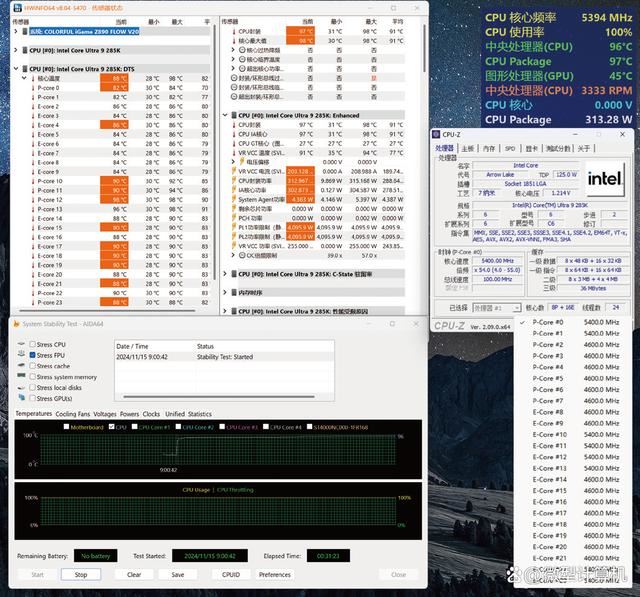Click the AIDA64 flame icon in title bar
The height and width of the screenshot is (597, 640).
click(x=16, y=323)
